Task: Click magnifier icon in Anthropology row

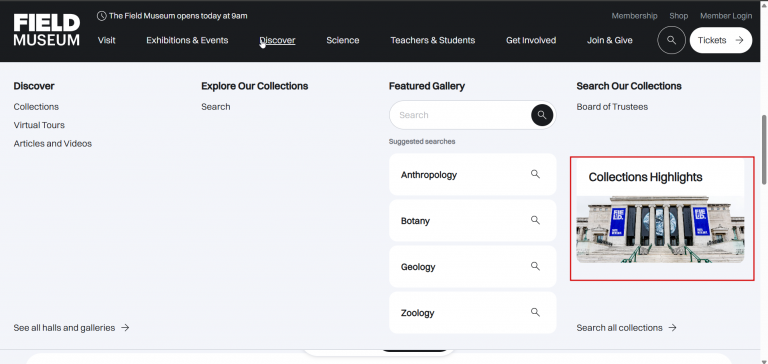Action: coord(535,174)
